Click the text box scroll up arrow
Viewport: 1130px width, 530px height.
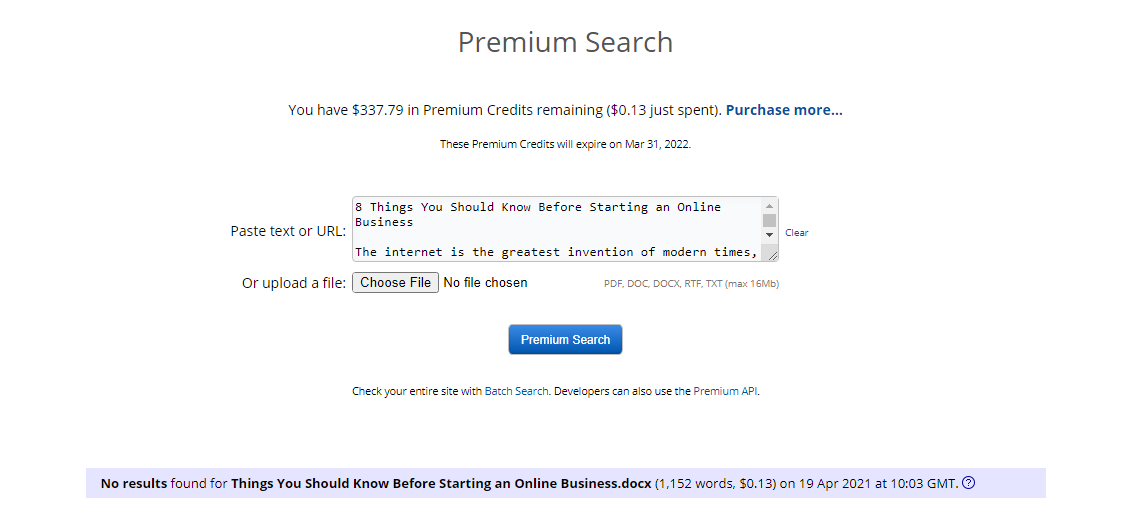point(769,206)
